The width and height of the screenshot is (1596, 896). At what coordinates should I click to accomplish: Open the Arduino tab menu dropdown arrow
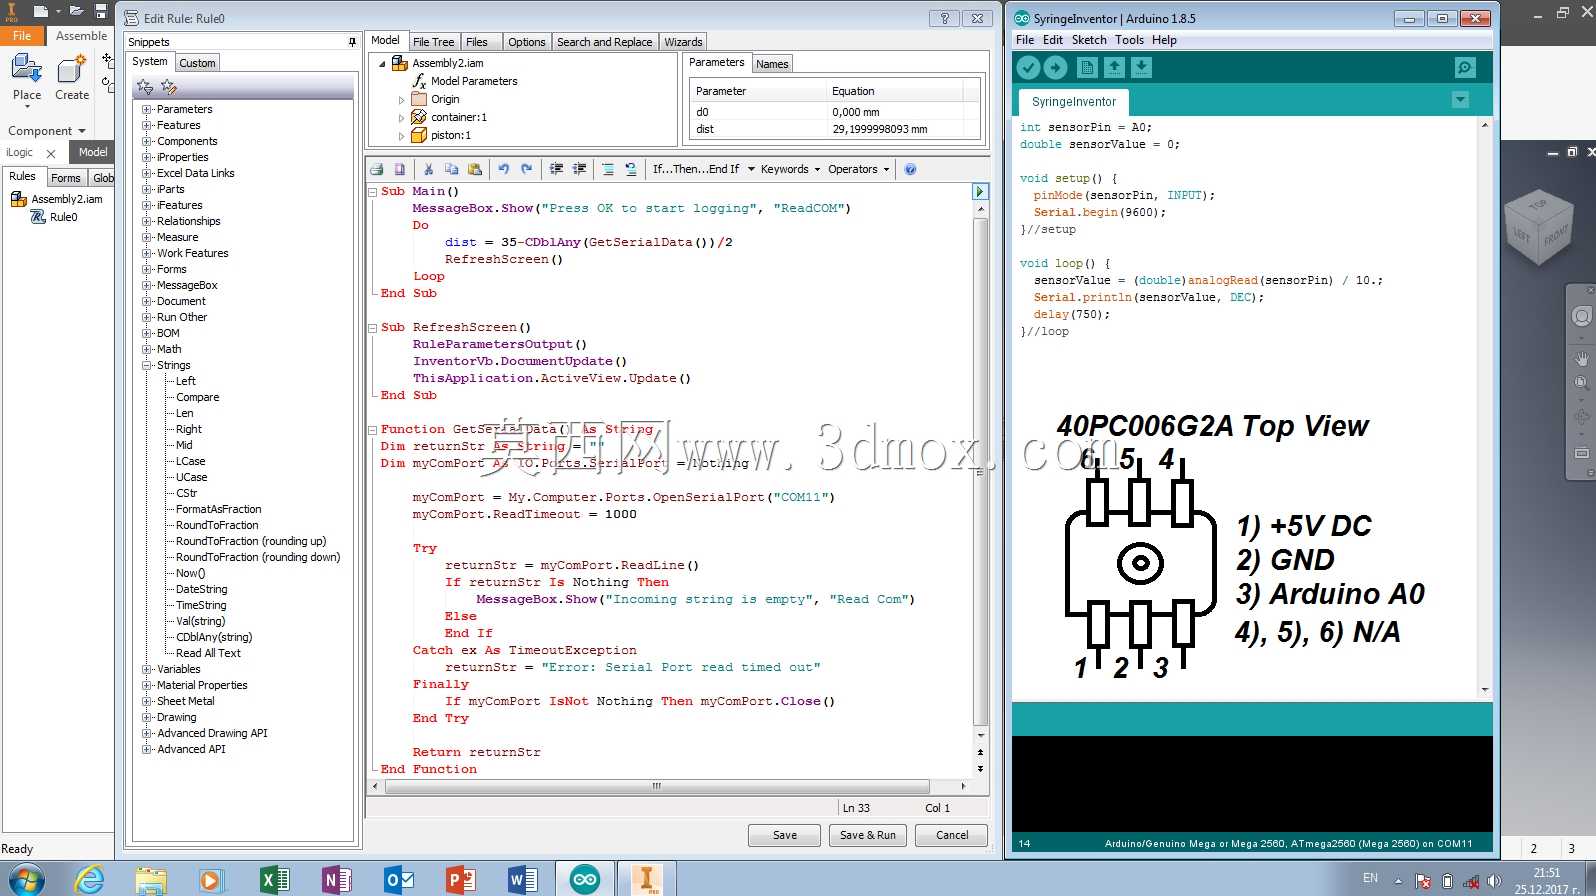point(1460,100)
